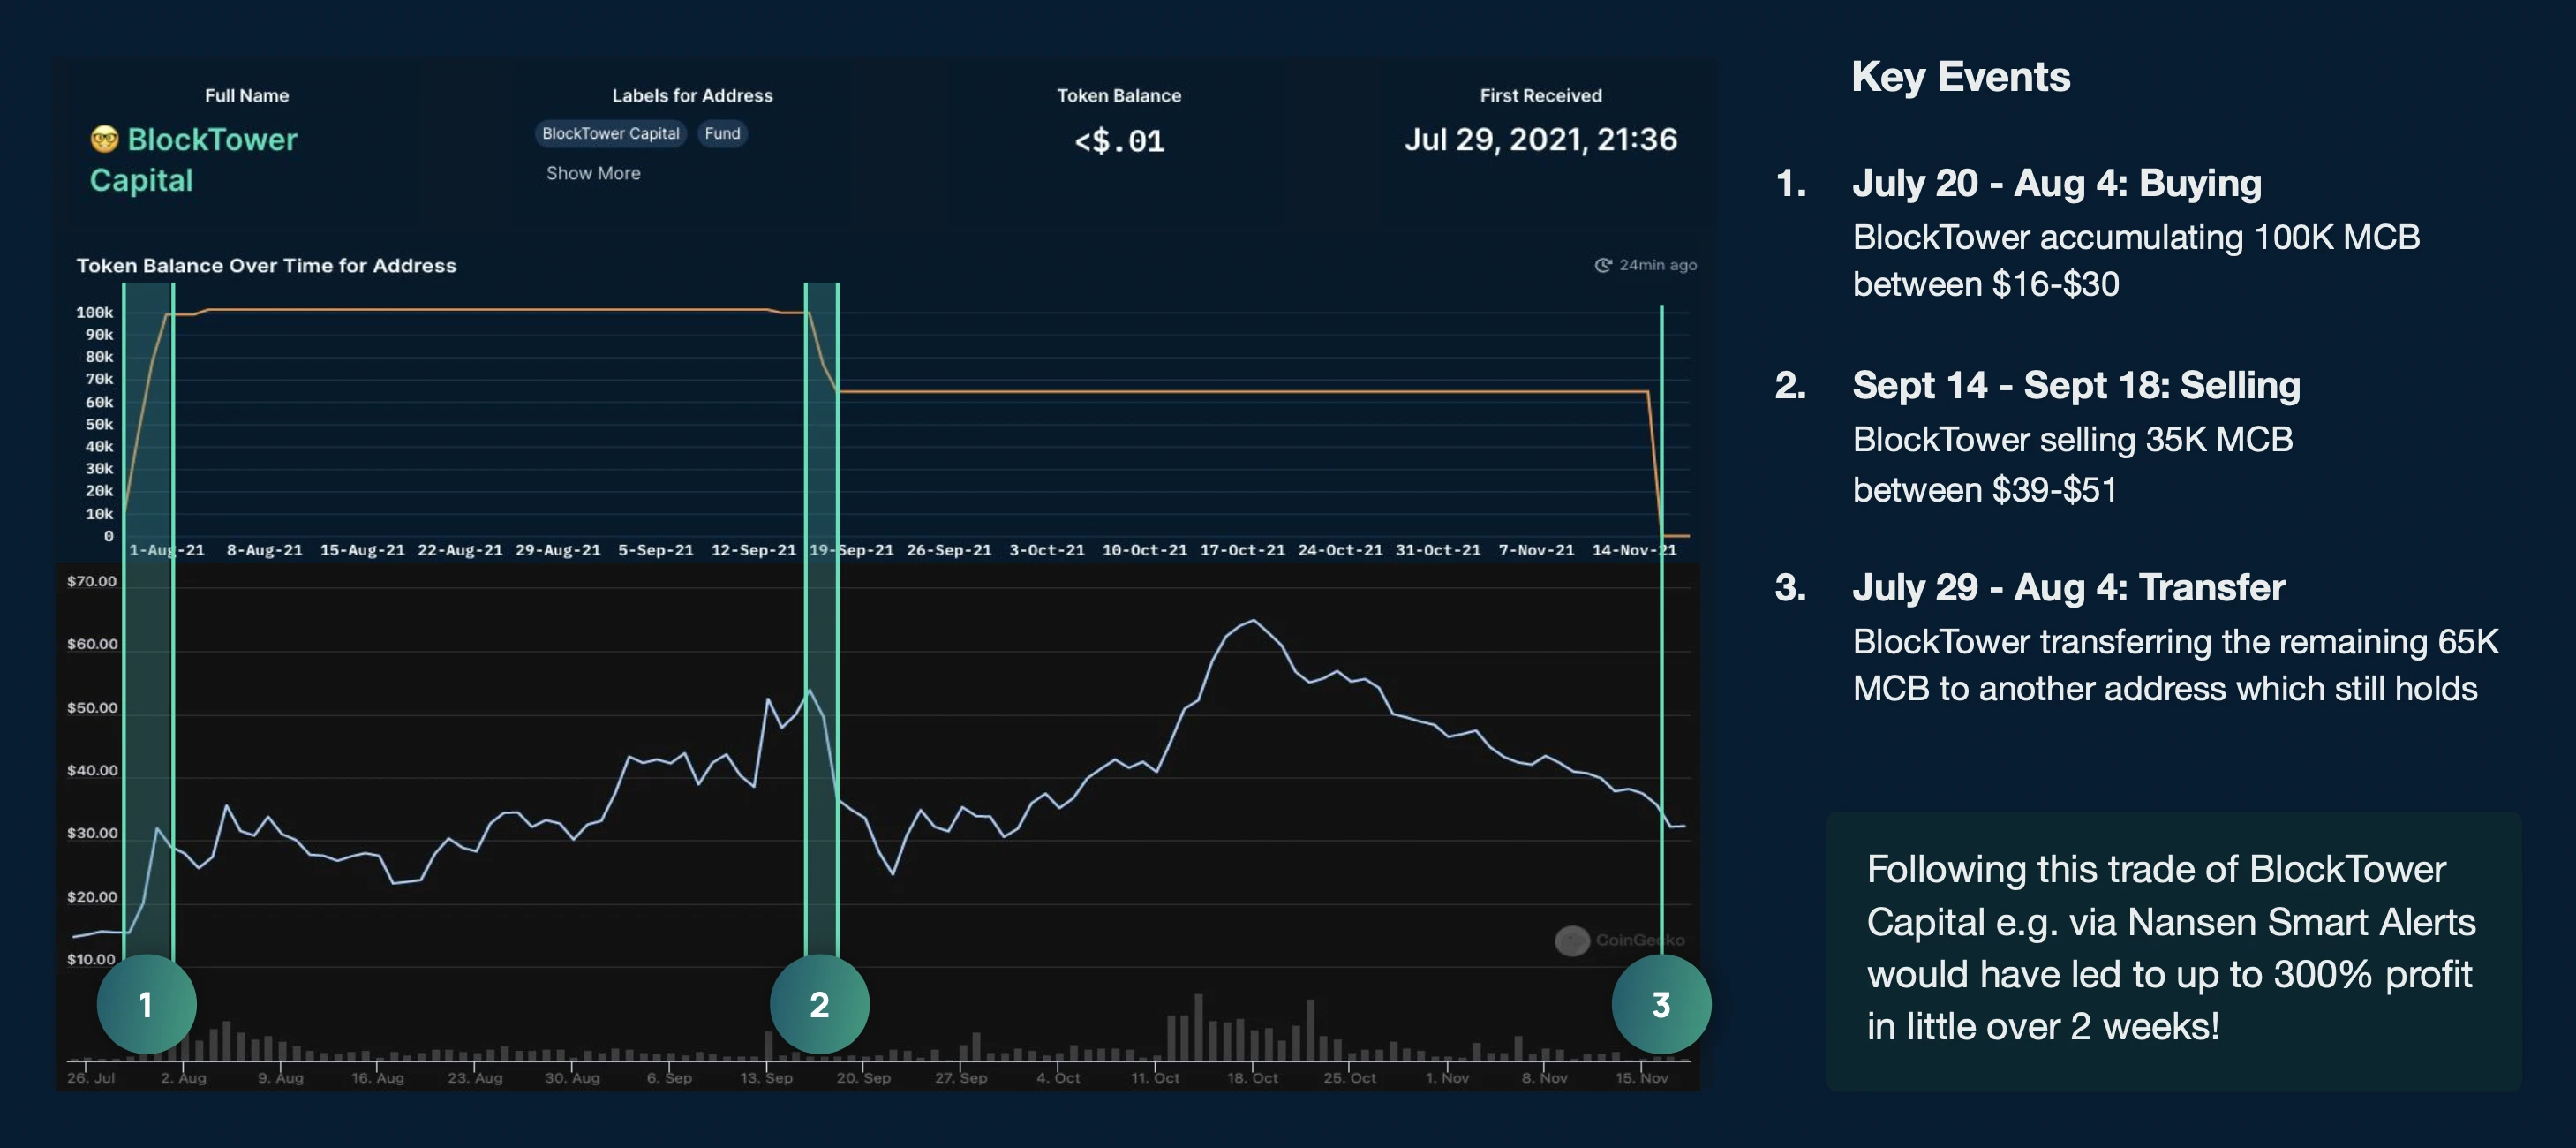Click the 30. Aug label on volume axis
This screenshot has width=2576, height=1148.
click(x=572, y=1078)
